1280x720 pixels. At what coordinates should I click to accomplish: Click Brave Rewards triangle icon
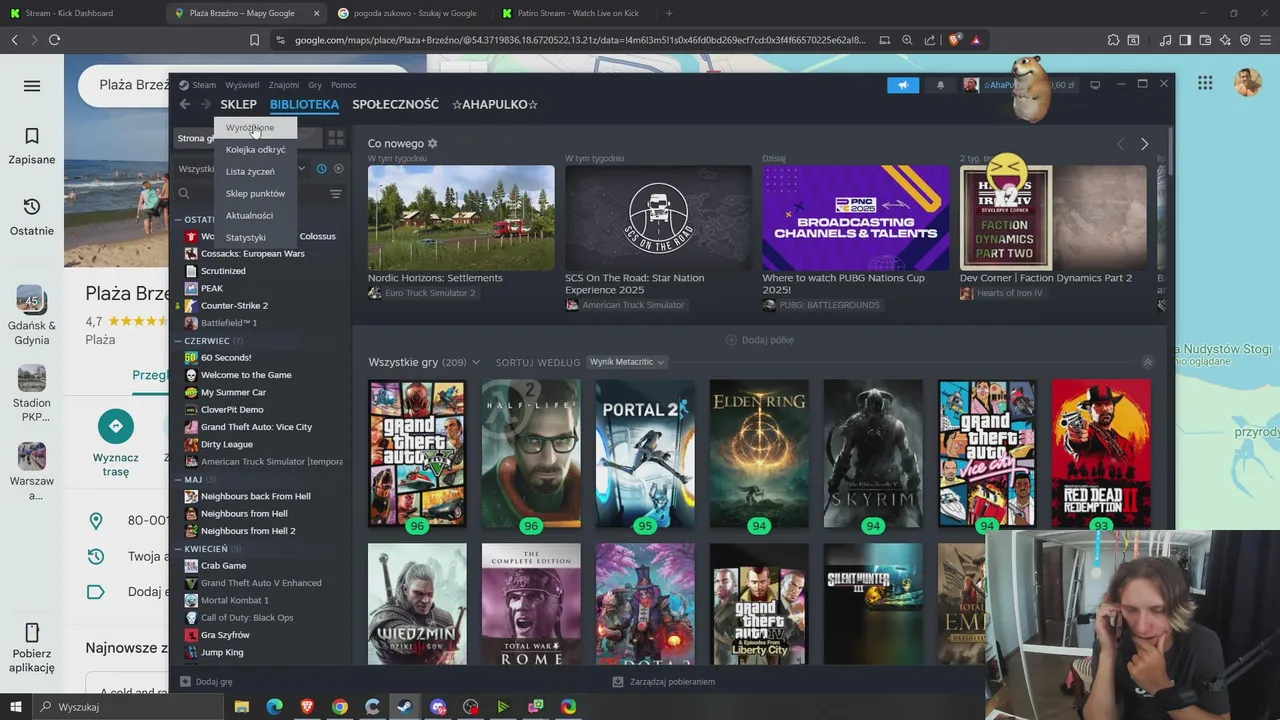[976, 40]
